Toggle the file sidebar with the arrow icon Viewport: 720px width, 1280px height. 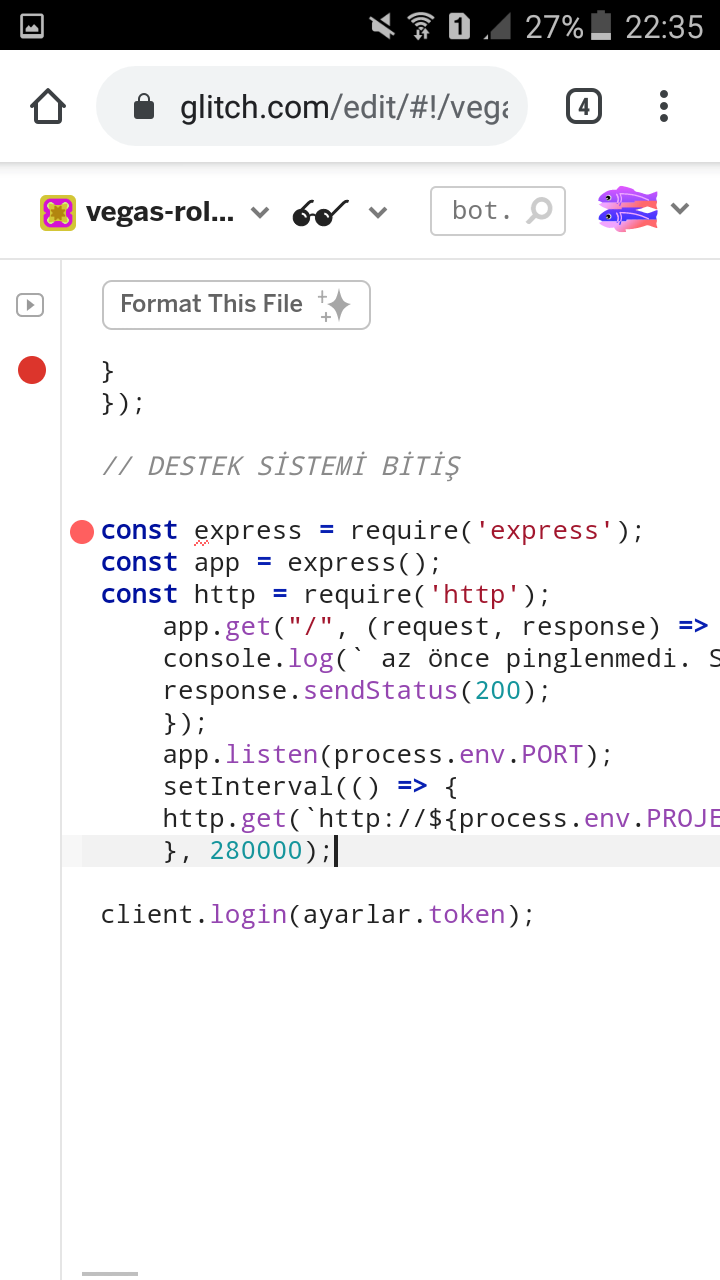(30, 305)
